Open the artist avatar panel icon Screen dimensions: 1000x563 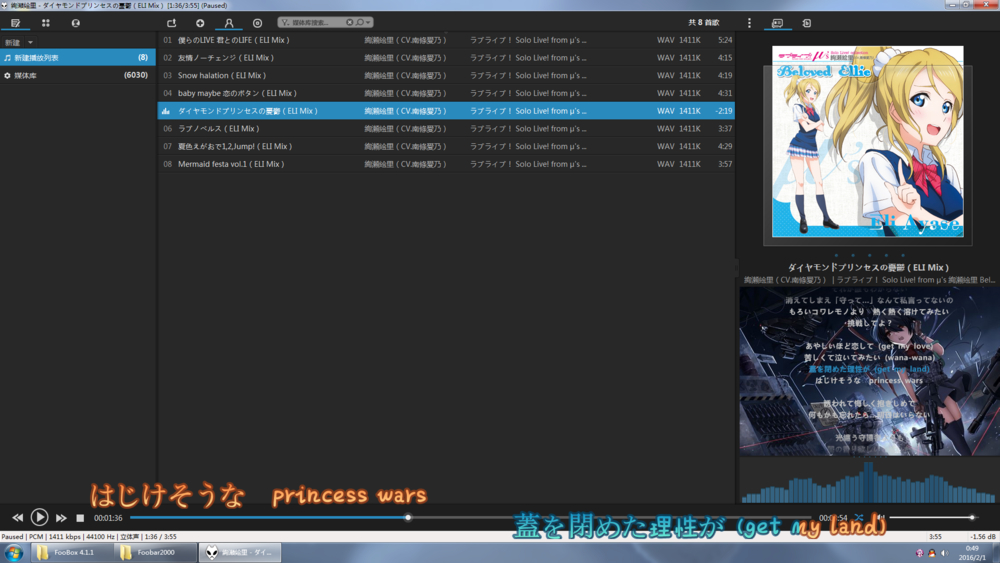pyautogui.click(x=76, y=23)
